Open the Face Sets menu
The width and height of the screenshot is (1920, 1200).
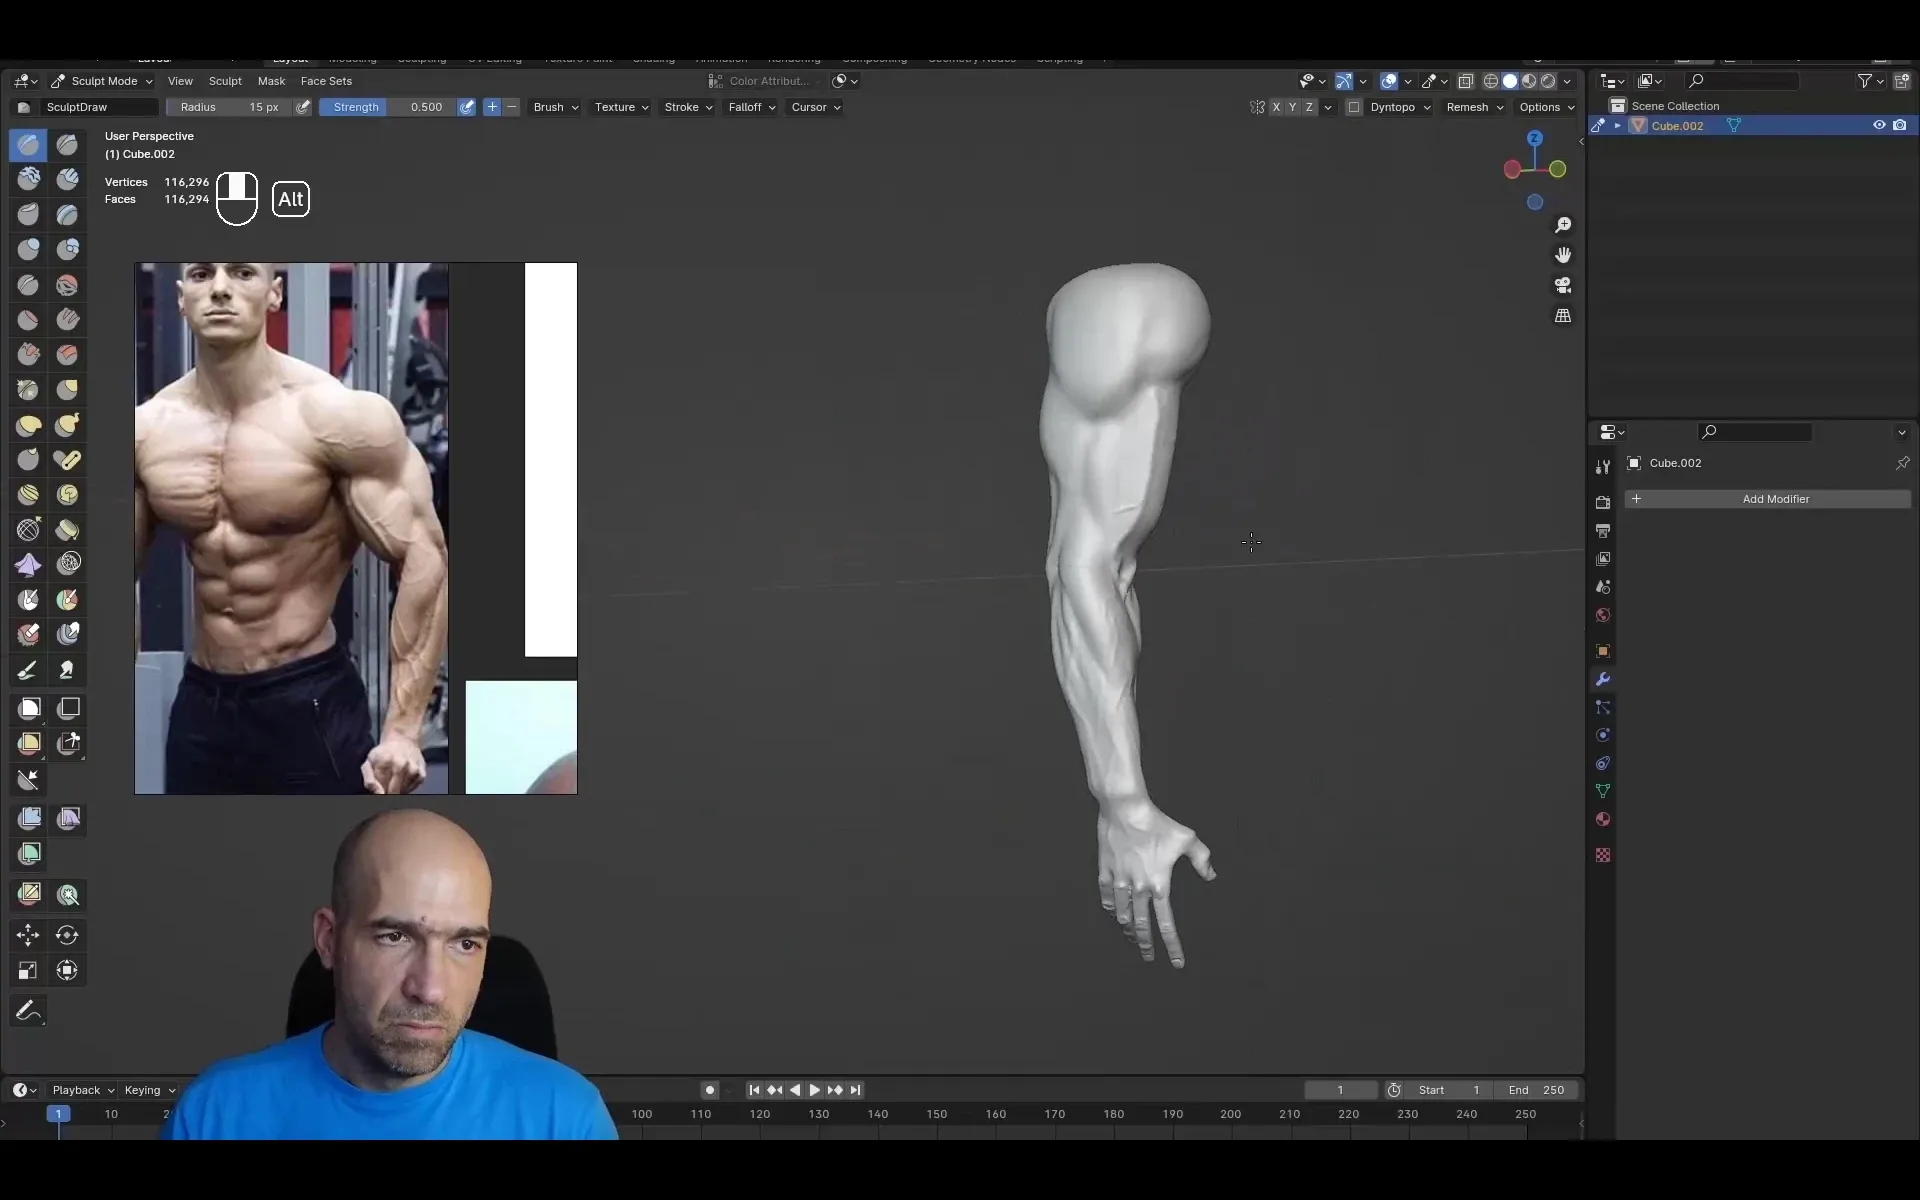tap(326, 81)
